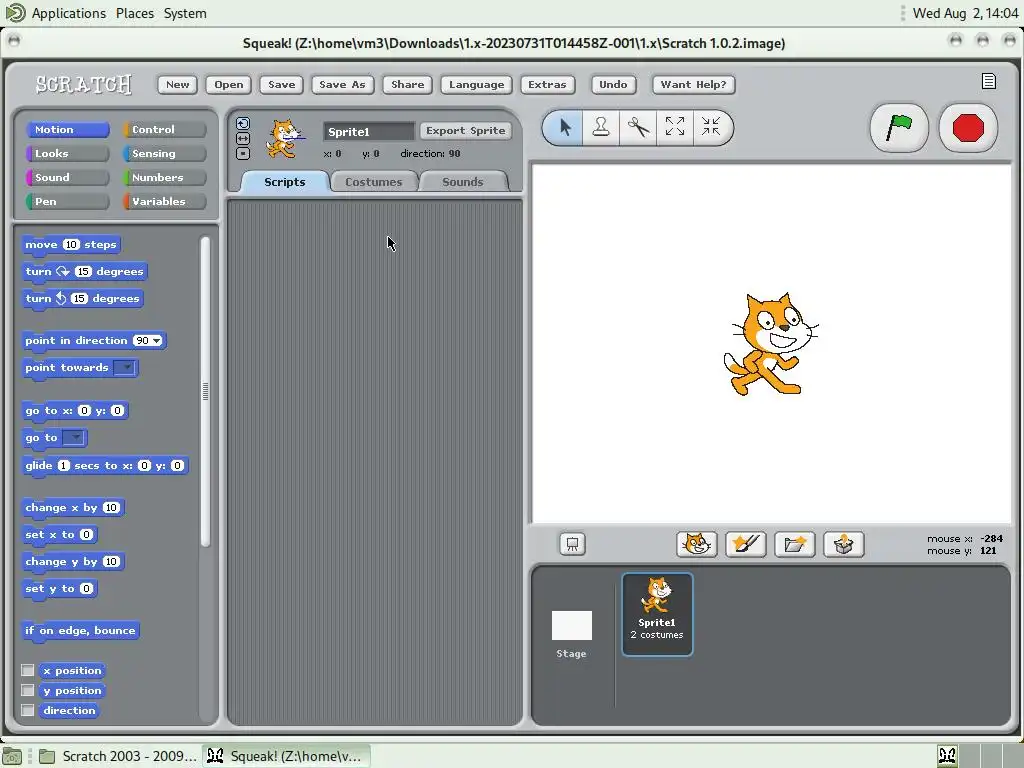Click the red stop sign button
Viewport: 1024px width, 768px height.
pyautogui.click(x=968, y=127)
